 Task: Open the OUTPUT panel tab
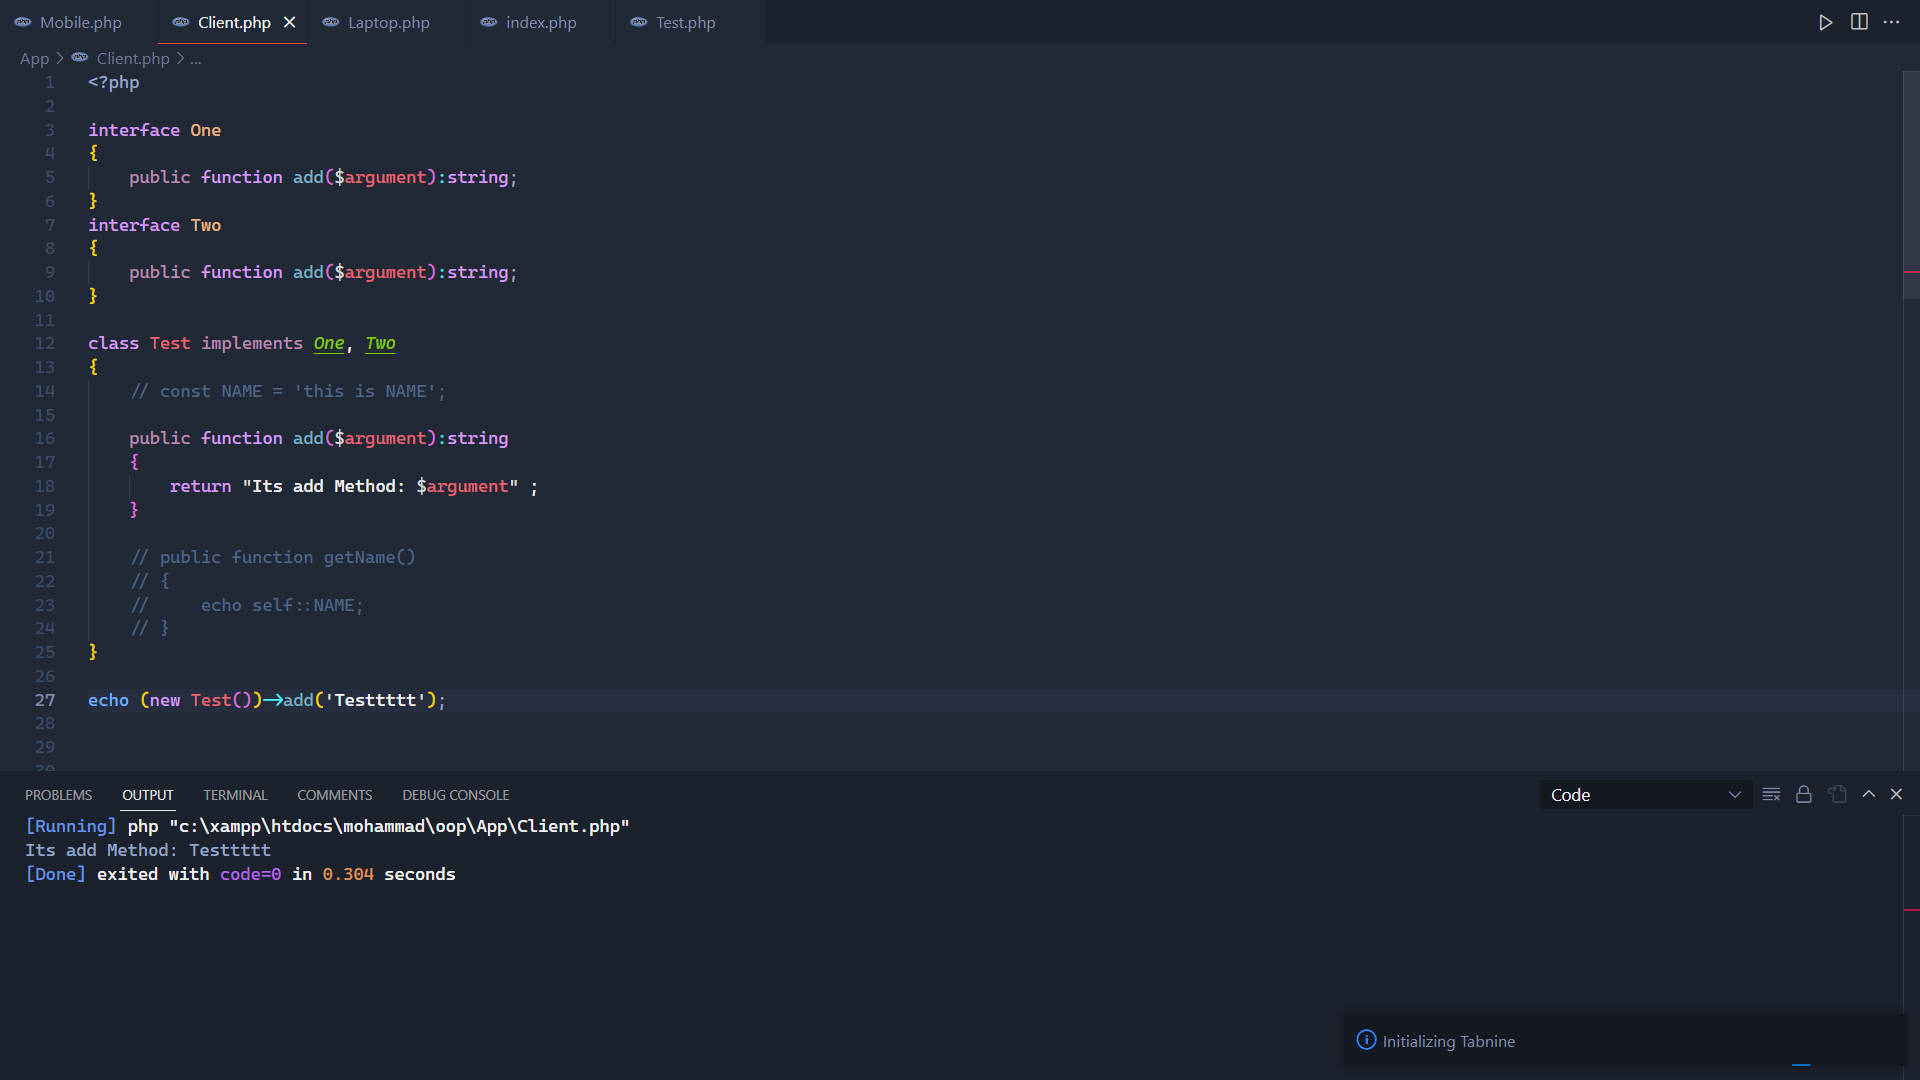point(148,795)
